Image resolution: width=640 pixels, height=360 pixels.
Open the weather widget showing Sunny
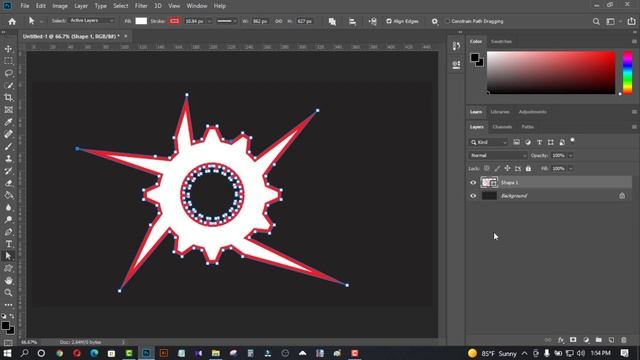click(x=492, y=353)
